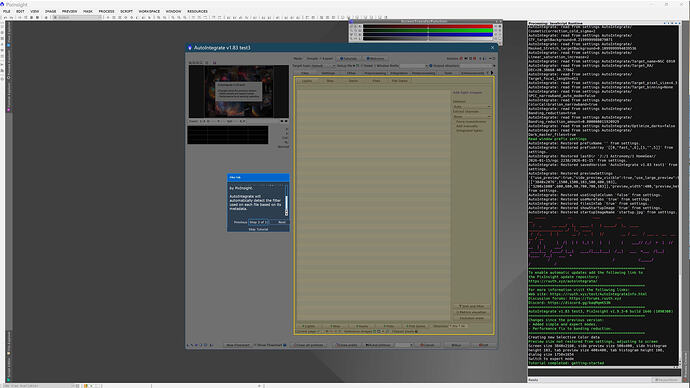The image size is (690, 388).
Task: Click the first icon in bottom-left dialog corner
Action: 188,345
